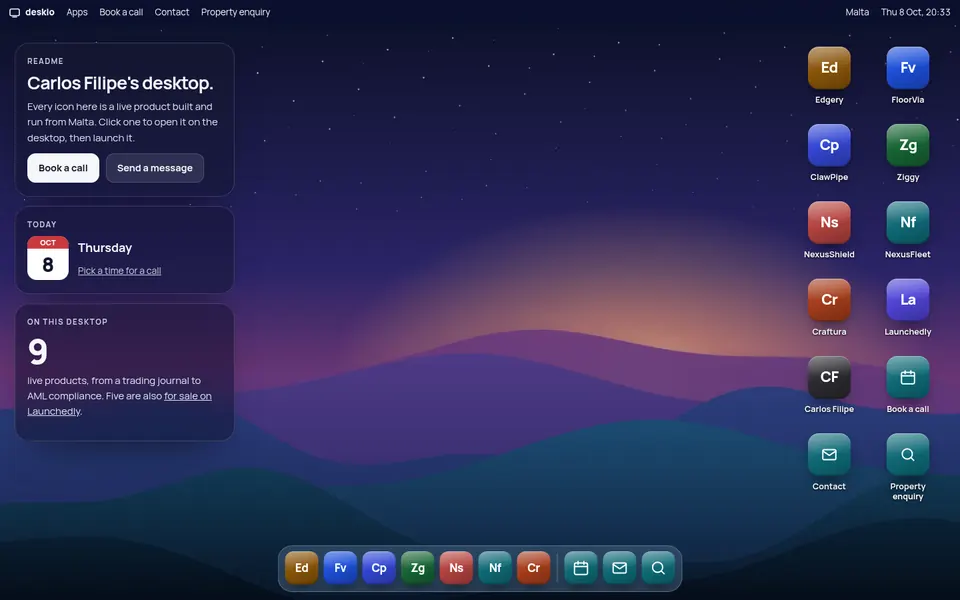Click the Thursday label in Today card
Image resolution: width=960 pixels, height=600 pixels.
coord(105,248)
